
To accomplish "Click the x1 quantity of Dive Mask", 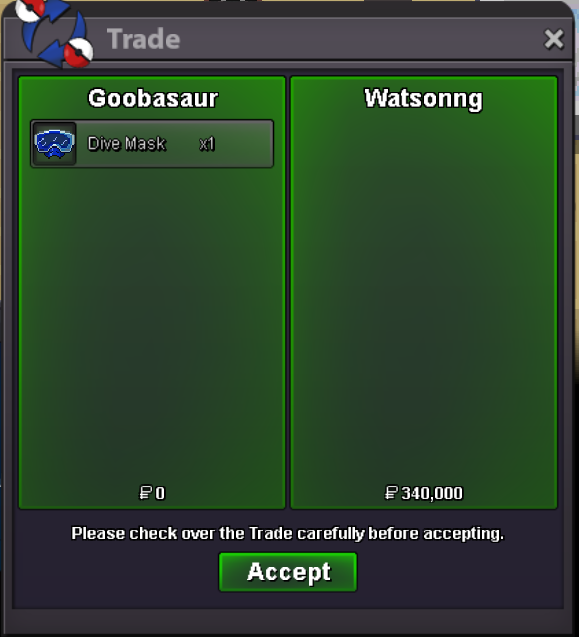I will 207,144.
